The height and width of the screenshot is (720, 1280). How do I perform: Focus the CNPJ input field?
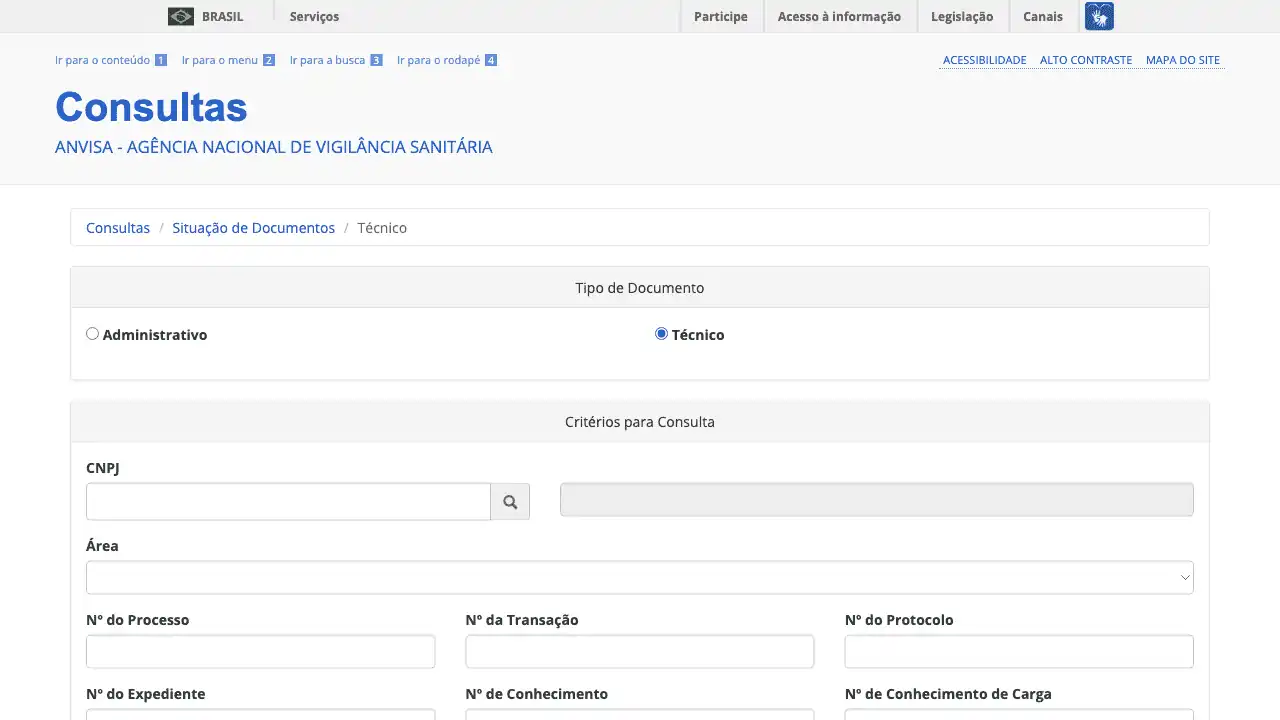coord(288,502)
